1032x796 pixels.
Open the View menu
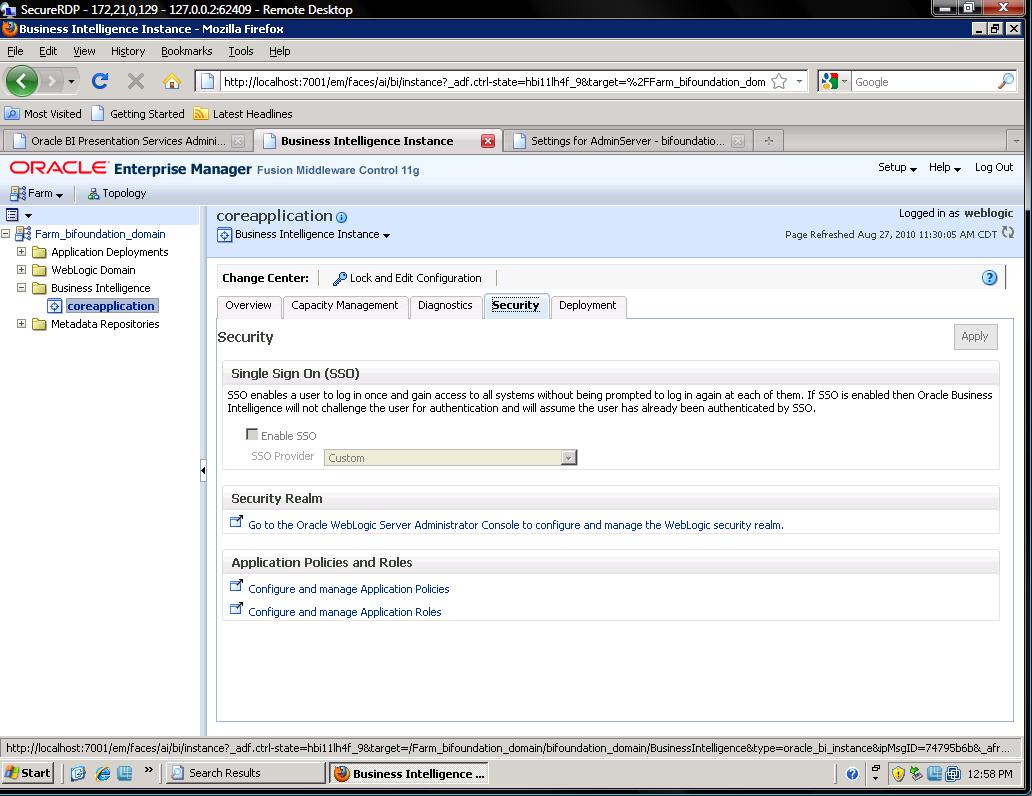point(84,51)
